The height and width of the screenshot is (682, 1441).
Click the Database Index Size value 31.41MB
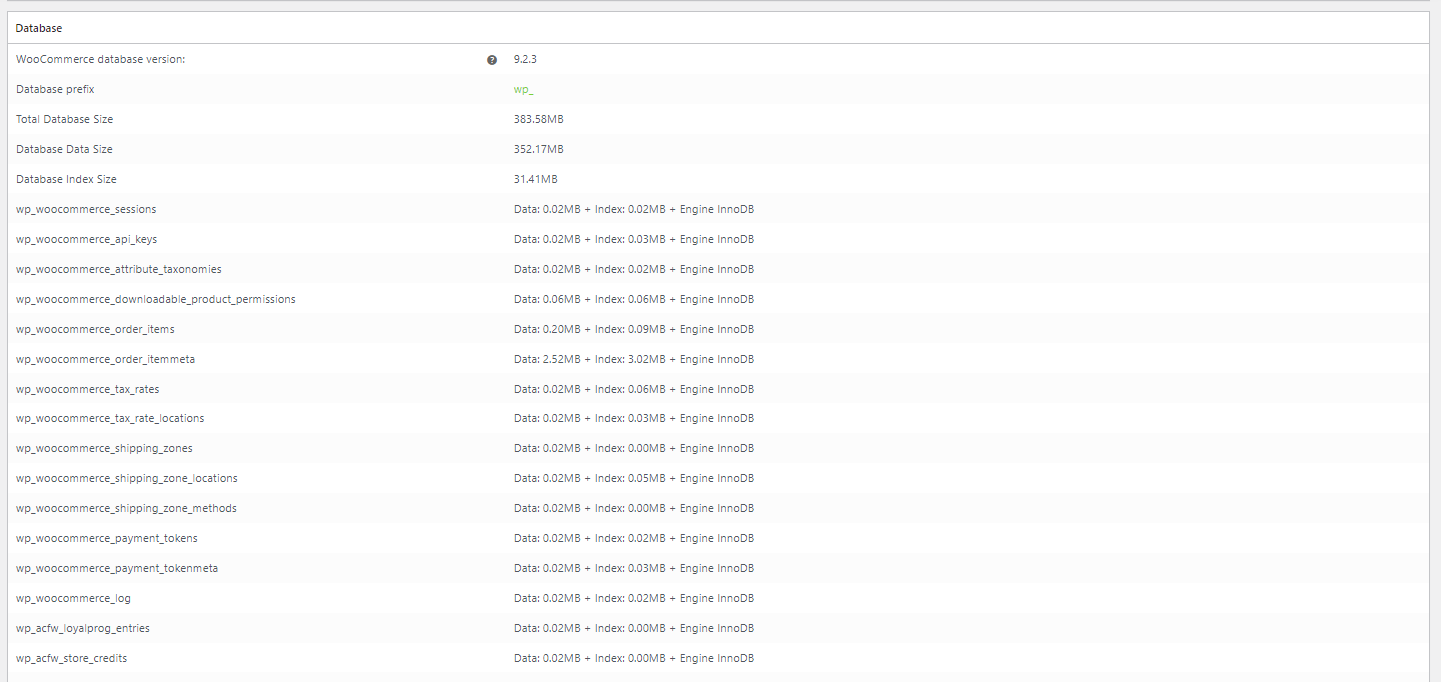535,180
